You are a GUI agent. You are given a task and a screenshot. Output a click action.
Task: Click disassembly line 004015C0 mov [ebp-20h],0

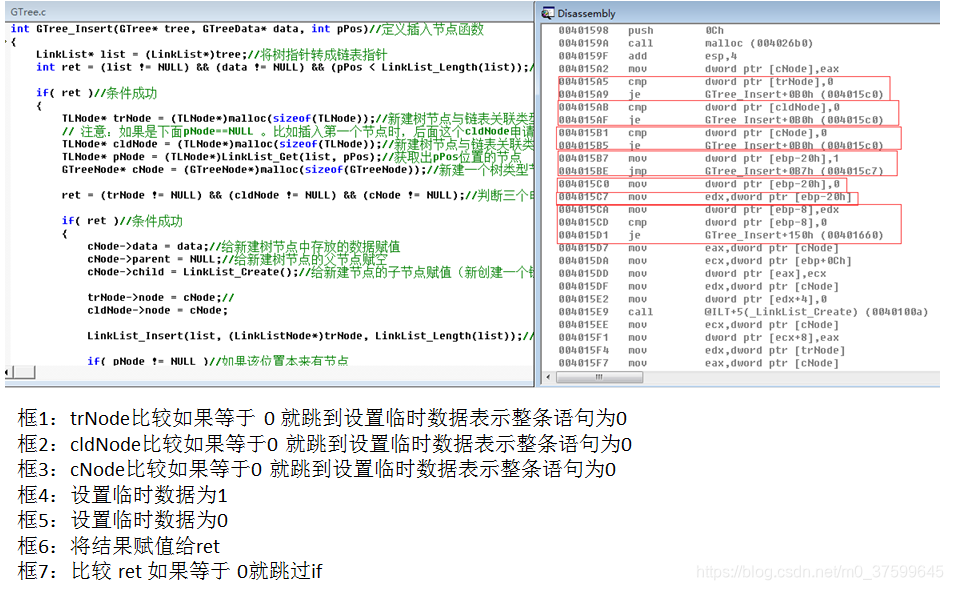[699, 184]
